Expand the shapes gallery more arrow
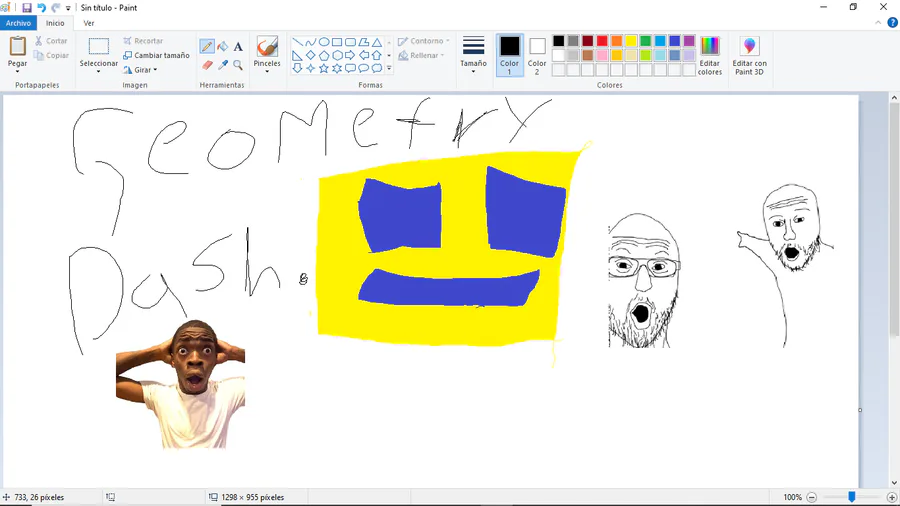Viewport: 900px width, 506px height. [389, 68]
